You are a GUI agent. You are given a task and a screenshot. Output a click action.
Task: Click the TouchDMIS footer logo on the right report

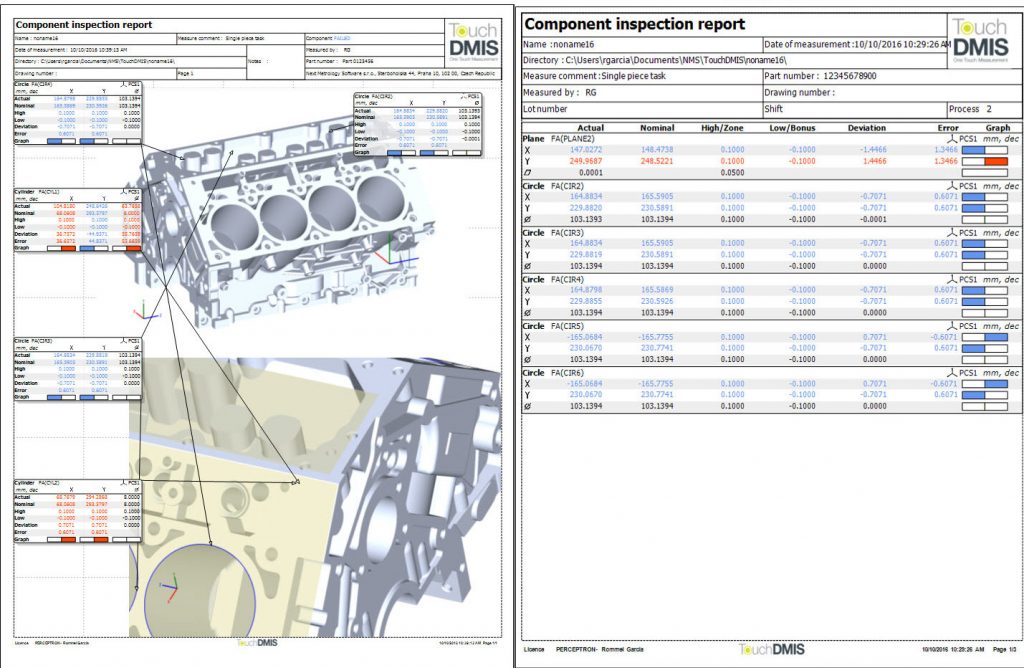(x=768, y=649)
